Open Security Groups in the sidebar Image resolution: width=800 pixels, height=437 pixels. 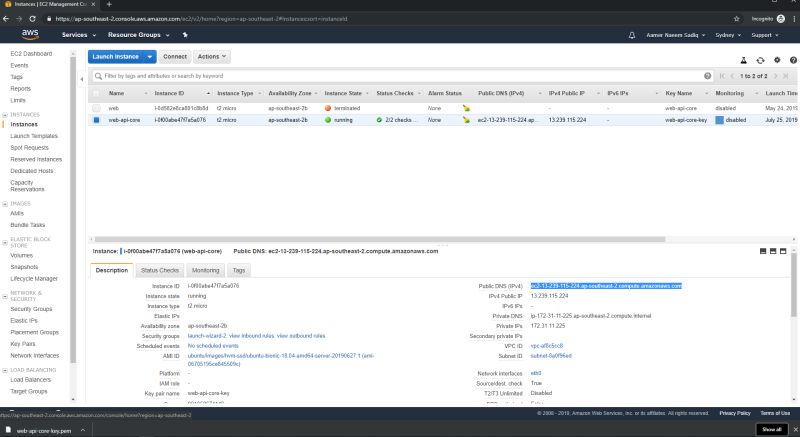[31, 309]
